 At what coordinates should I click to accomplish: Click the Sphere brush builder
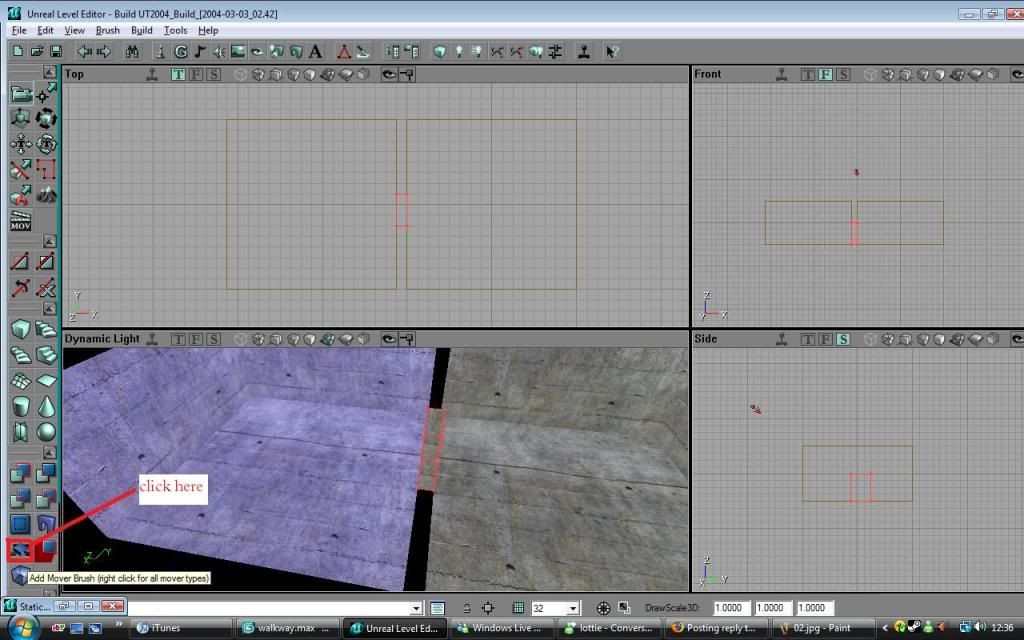pos(46,432)
